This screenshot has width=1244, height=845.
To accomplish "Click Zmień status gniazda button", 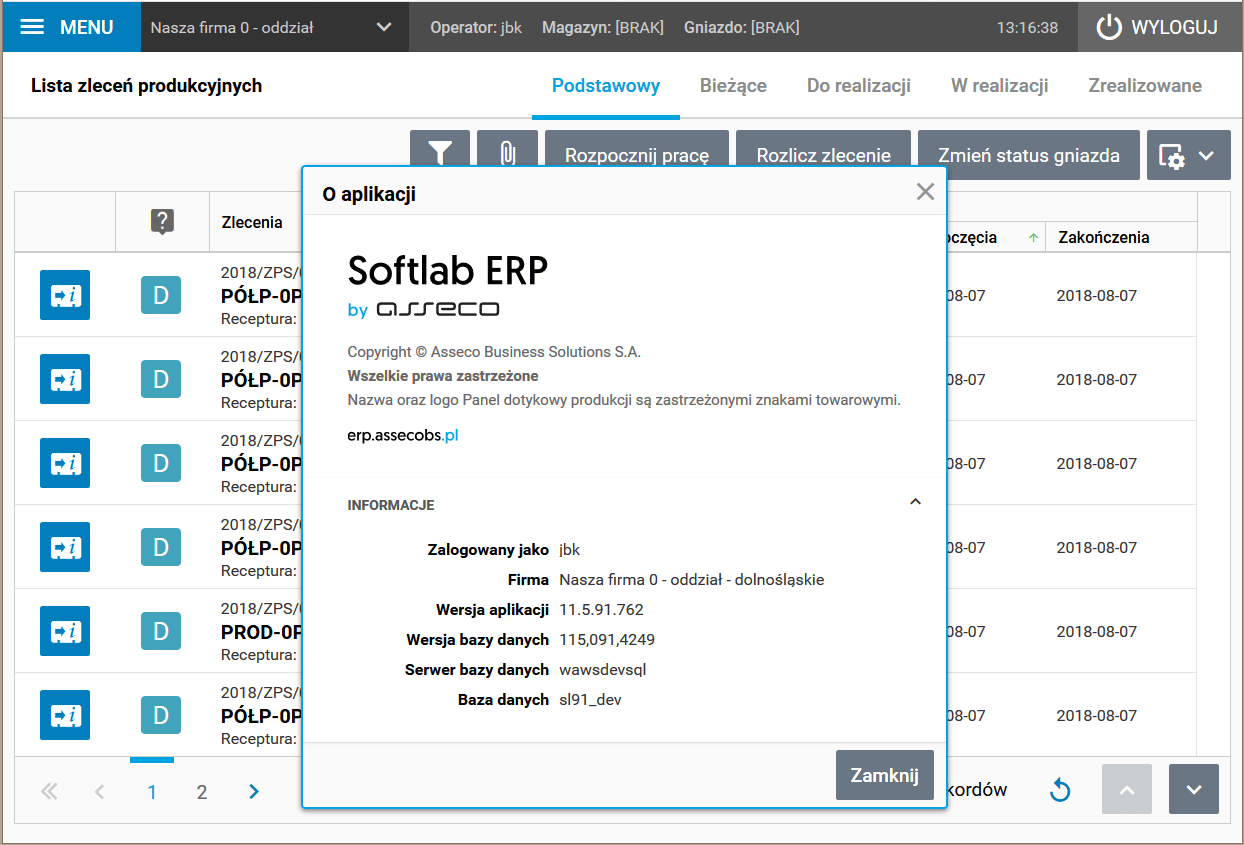I will (1028, 155).
